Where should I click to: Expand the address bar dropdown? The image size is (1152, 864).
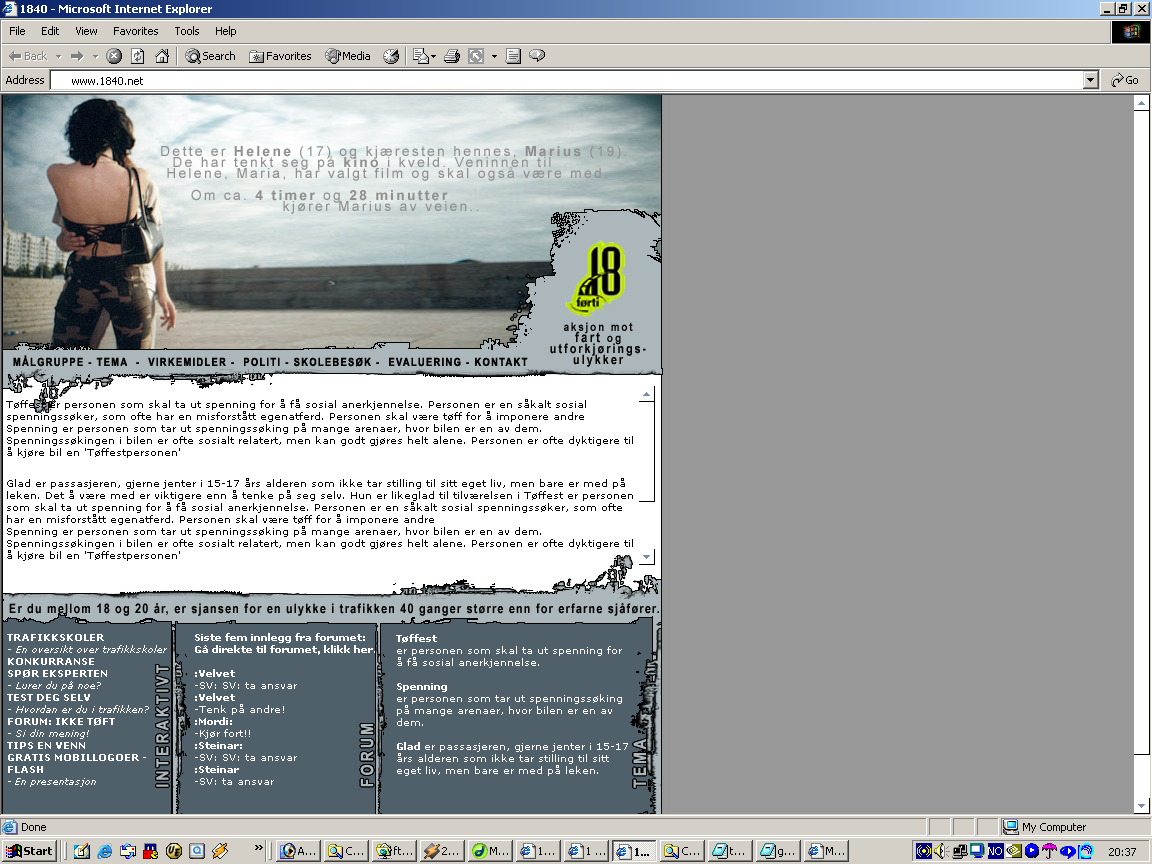[x=1091, y=80]
